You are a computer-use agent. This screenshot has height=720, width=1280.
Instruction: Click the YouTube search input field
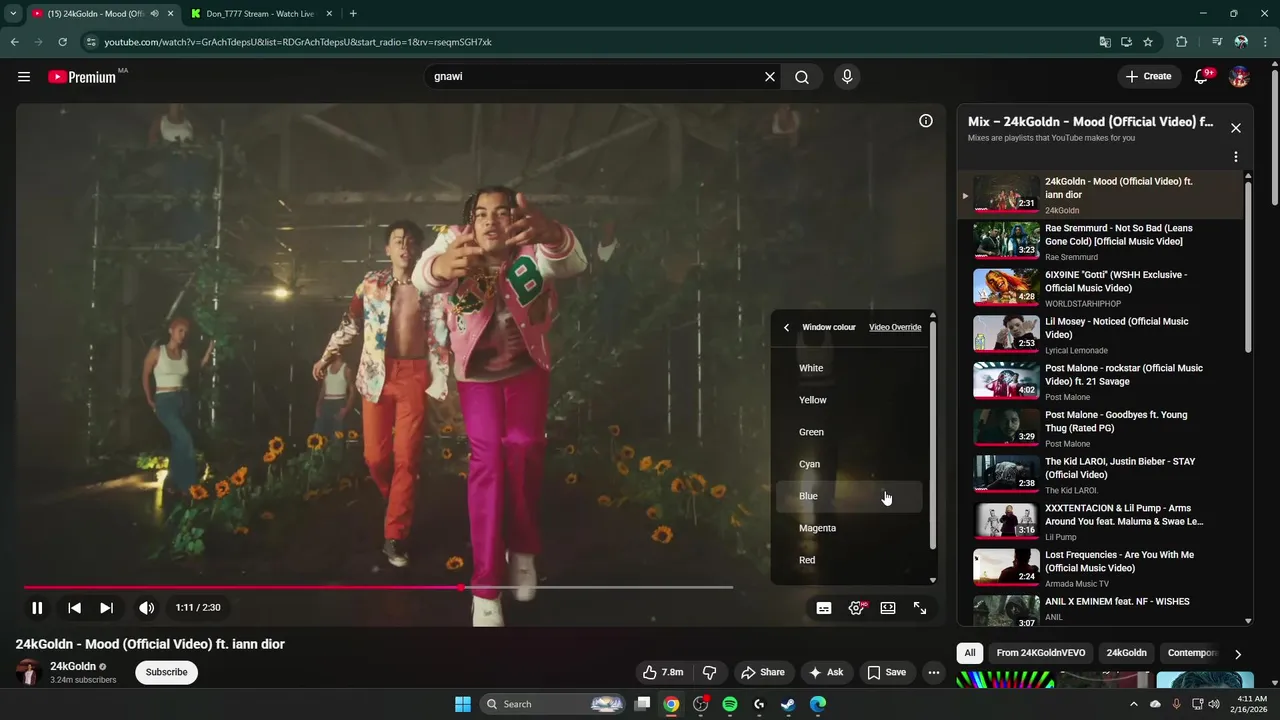click(595, 77)
